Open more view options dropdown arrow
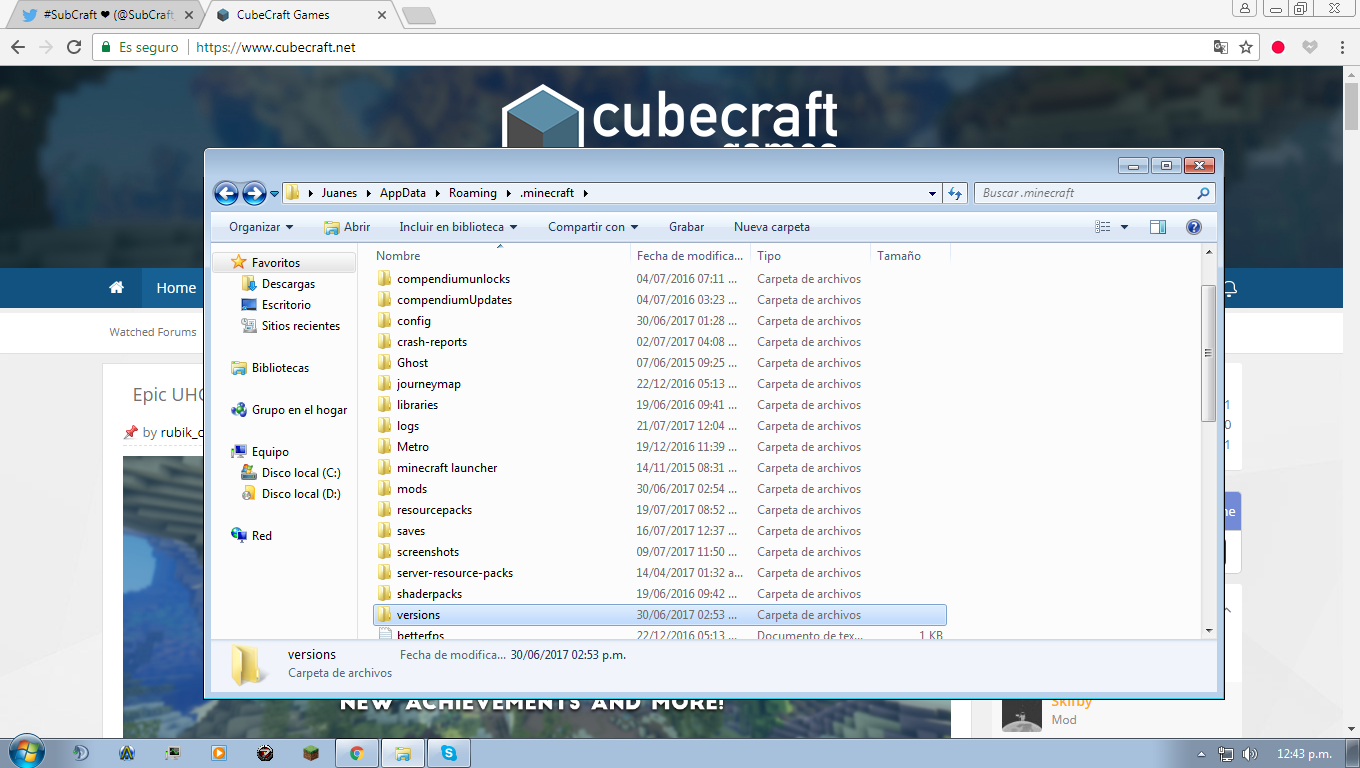The width and height of the screenshot is (1360, 768). 1124,227
